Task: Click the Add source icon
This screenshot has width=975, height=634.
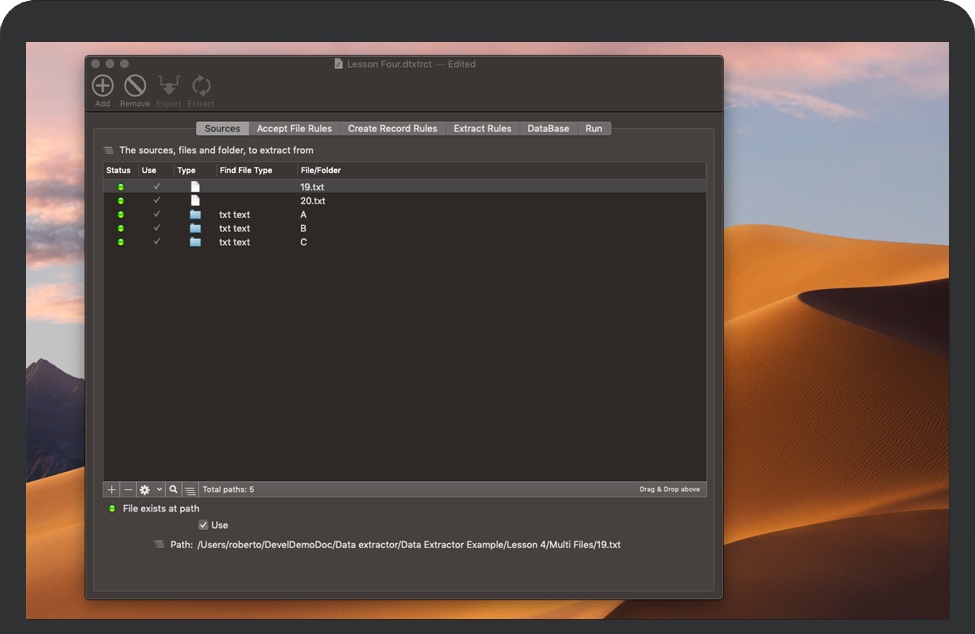Action: coord(101,86)
